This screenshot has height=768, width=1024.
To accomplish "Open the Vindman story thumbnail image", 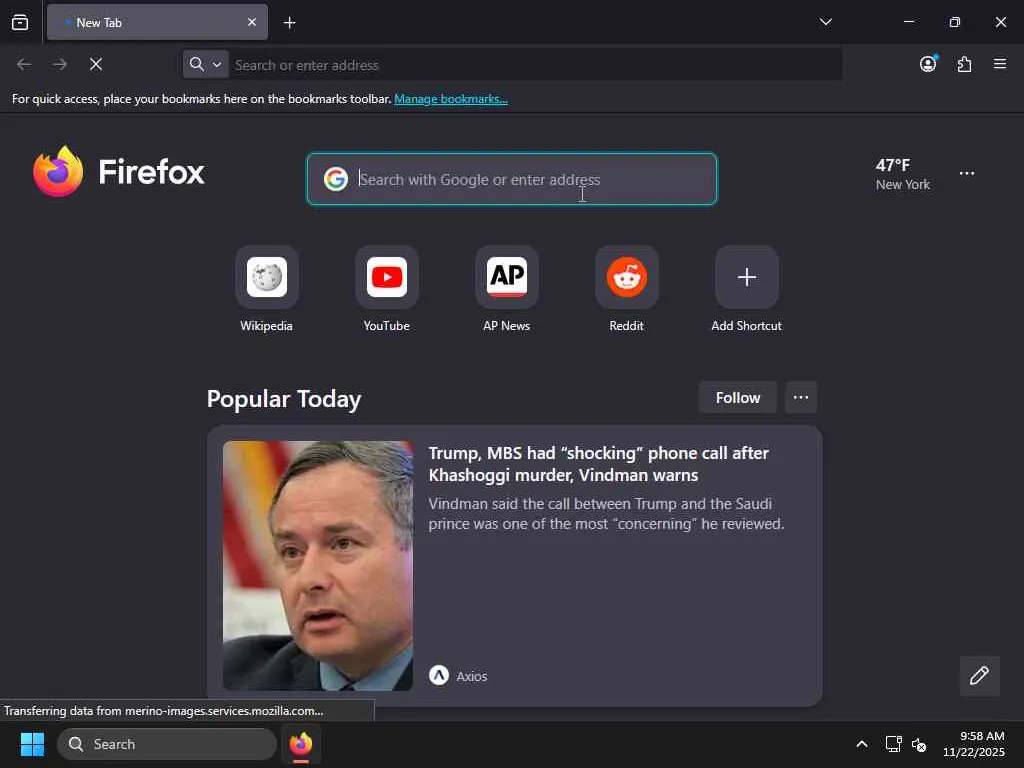I will (x=317, y=566).
